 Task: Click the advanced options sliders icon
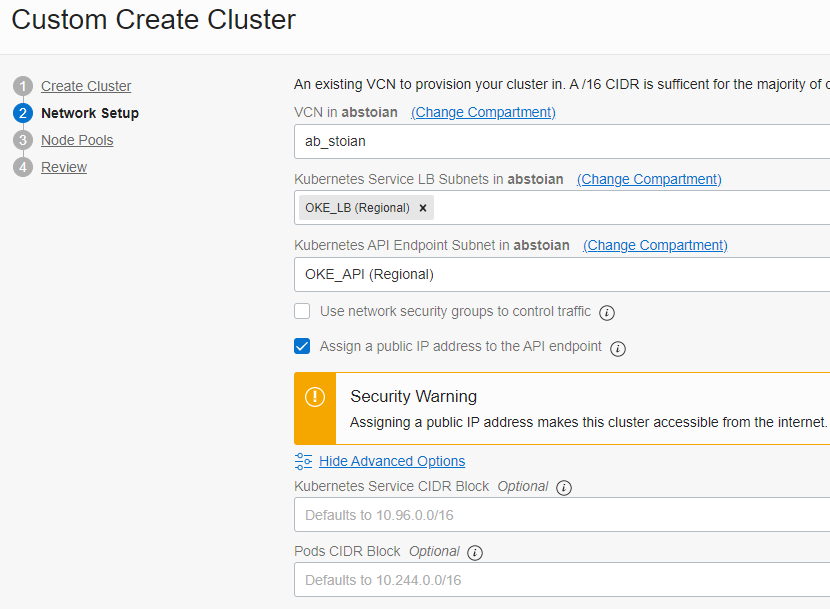(x=304, y=461)
